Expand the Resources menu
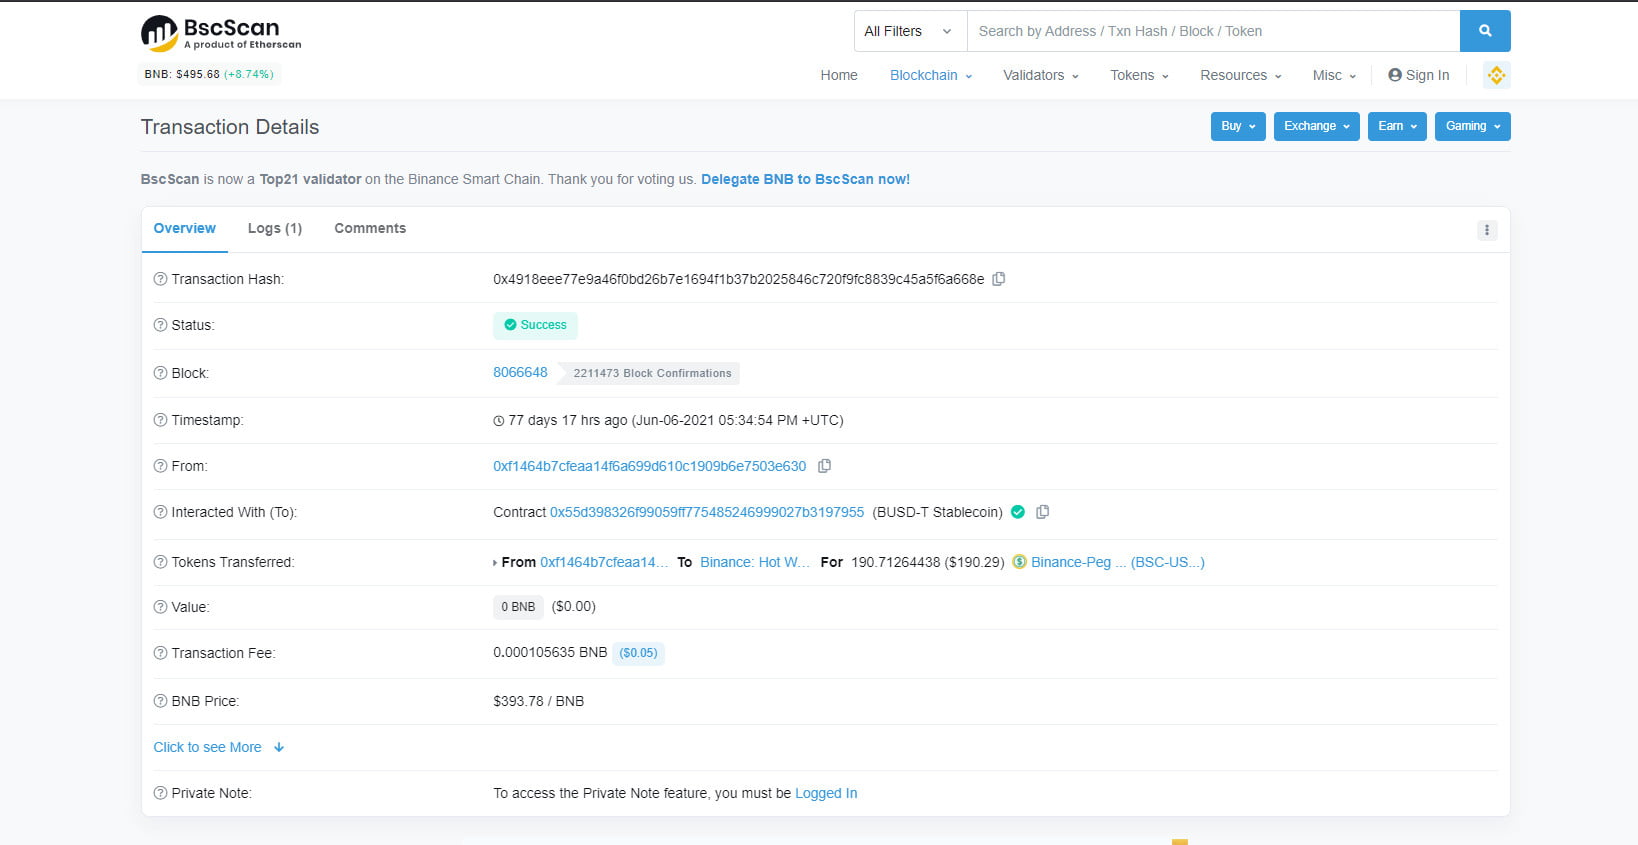The height and width of the screenshot is (845, 1638). pyautogui.click(x=1241, y=75)
